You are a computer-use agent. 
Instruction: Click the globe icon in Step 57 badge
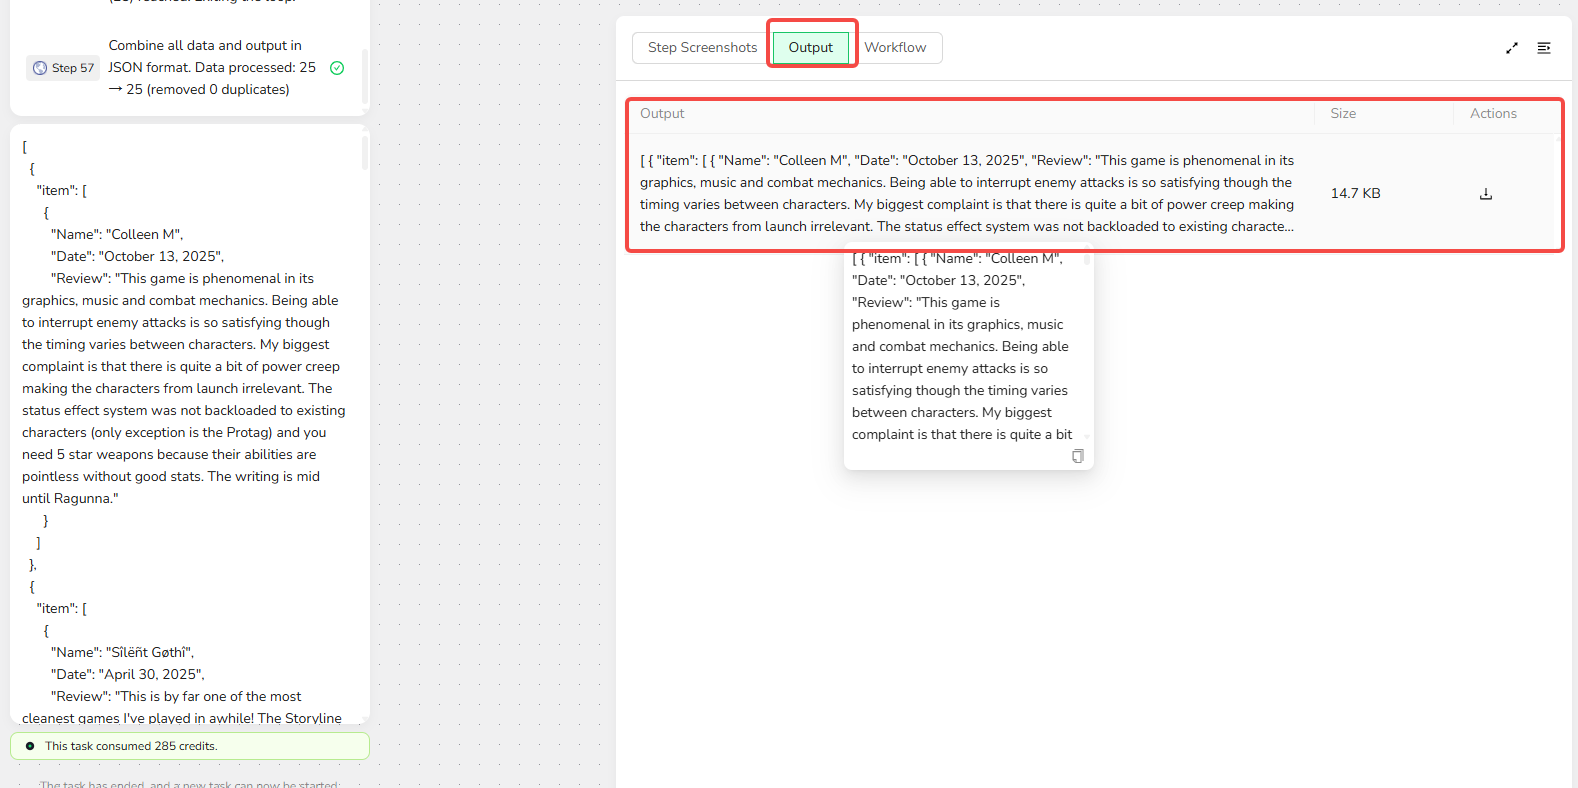40,68
